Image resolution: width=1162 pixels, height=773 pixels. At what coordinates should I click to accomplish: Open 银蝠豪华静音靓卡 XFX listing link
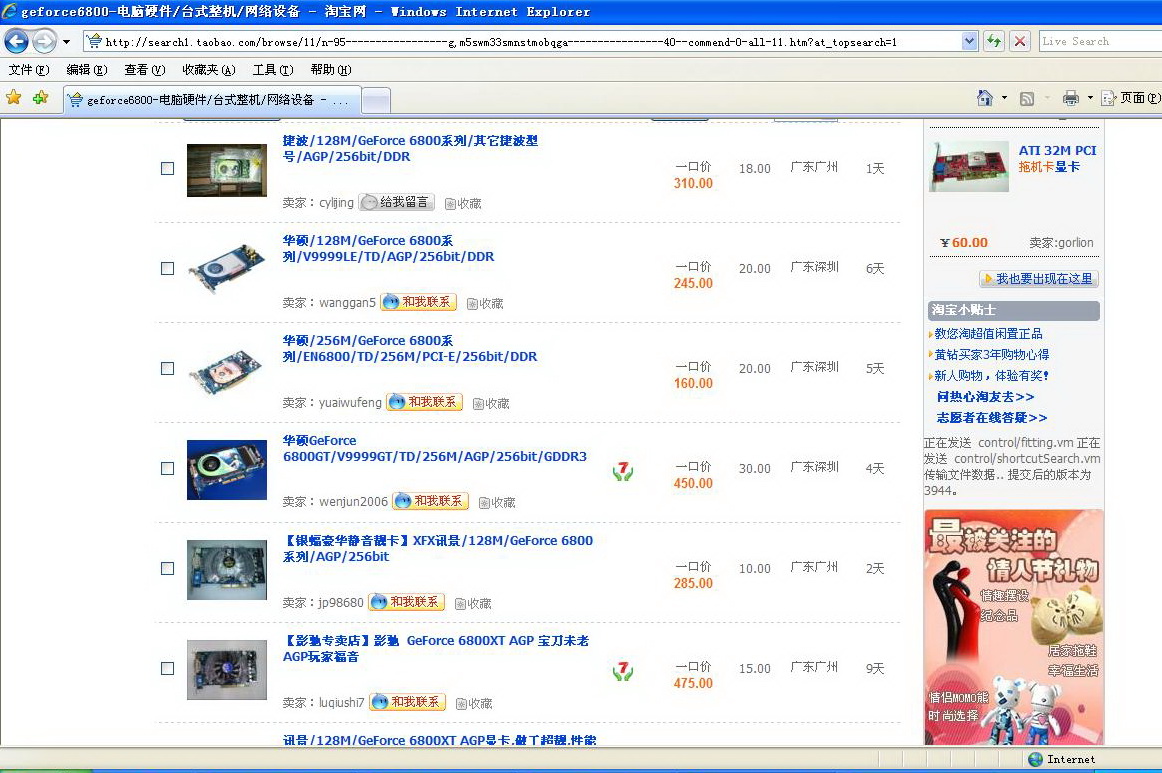[x=438, y=548]
